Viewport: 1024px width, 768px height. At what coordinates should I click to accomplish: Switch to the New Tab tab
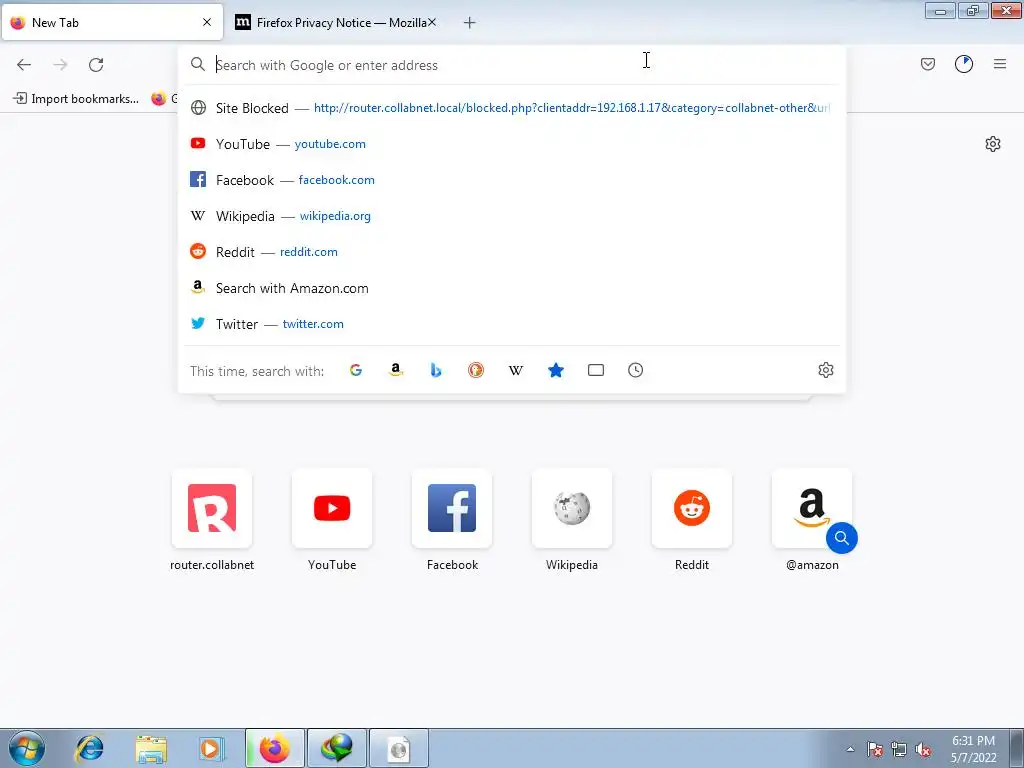pos(112,22)
